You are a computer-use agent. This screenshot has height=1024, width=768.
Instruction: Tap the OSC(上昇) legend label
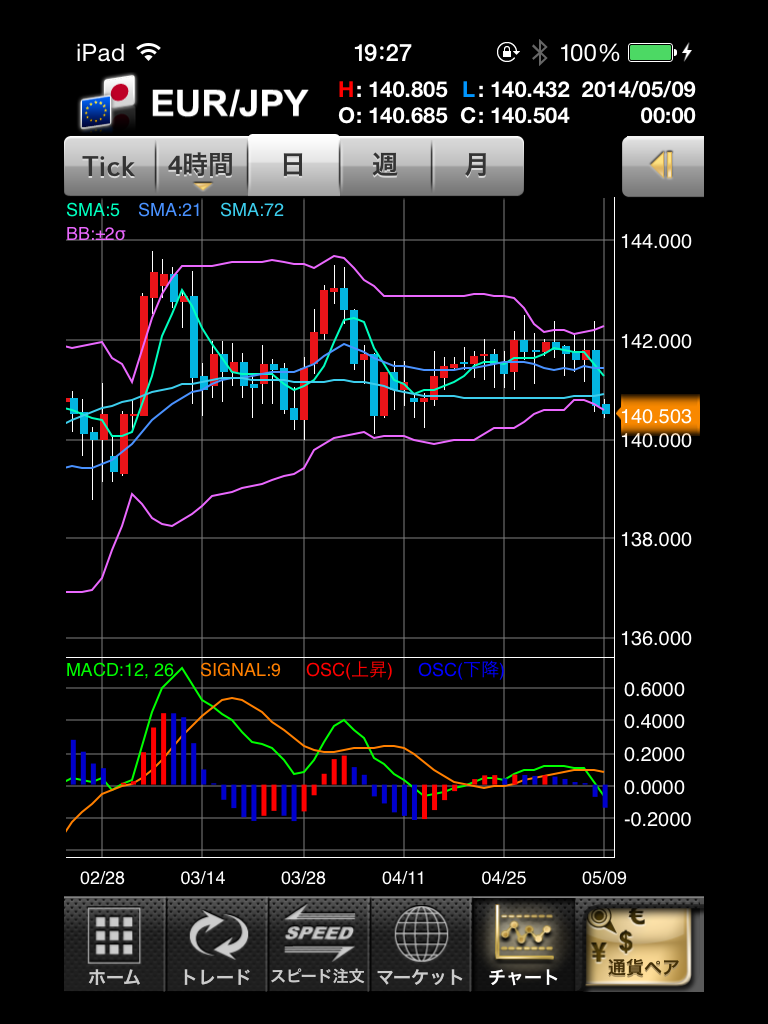349,670
